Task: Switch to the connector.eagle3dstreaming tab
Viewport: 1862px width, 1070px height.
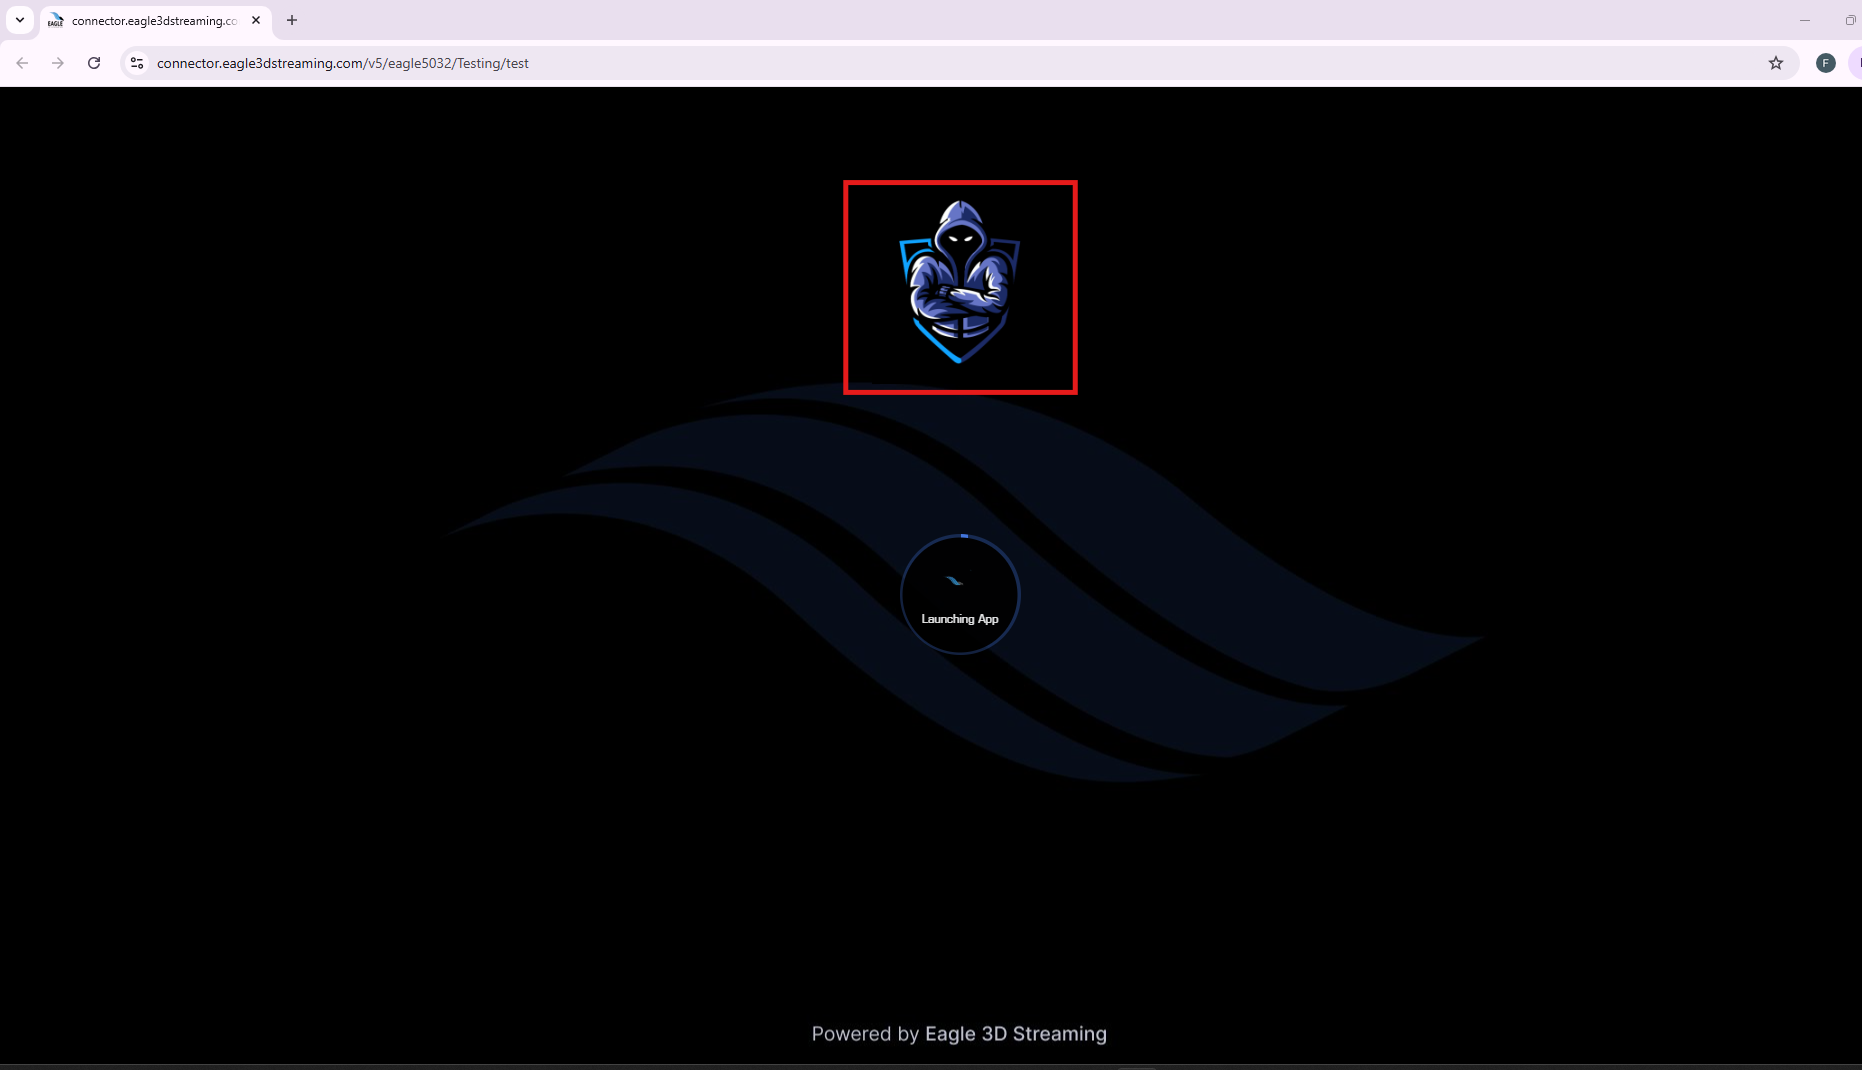Action: point(154,21)
